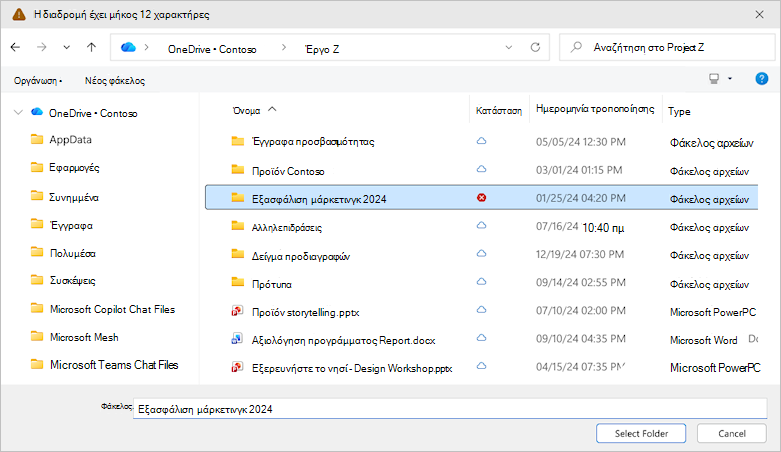This screenshot has height=452, width=781.
Task: Select the Πρότυπα folder
Action: click(272, 285)
